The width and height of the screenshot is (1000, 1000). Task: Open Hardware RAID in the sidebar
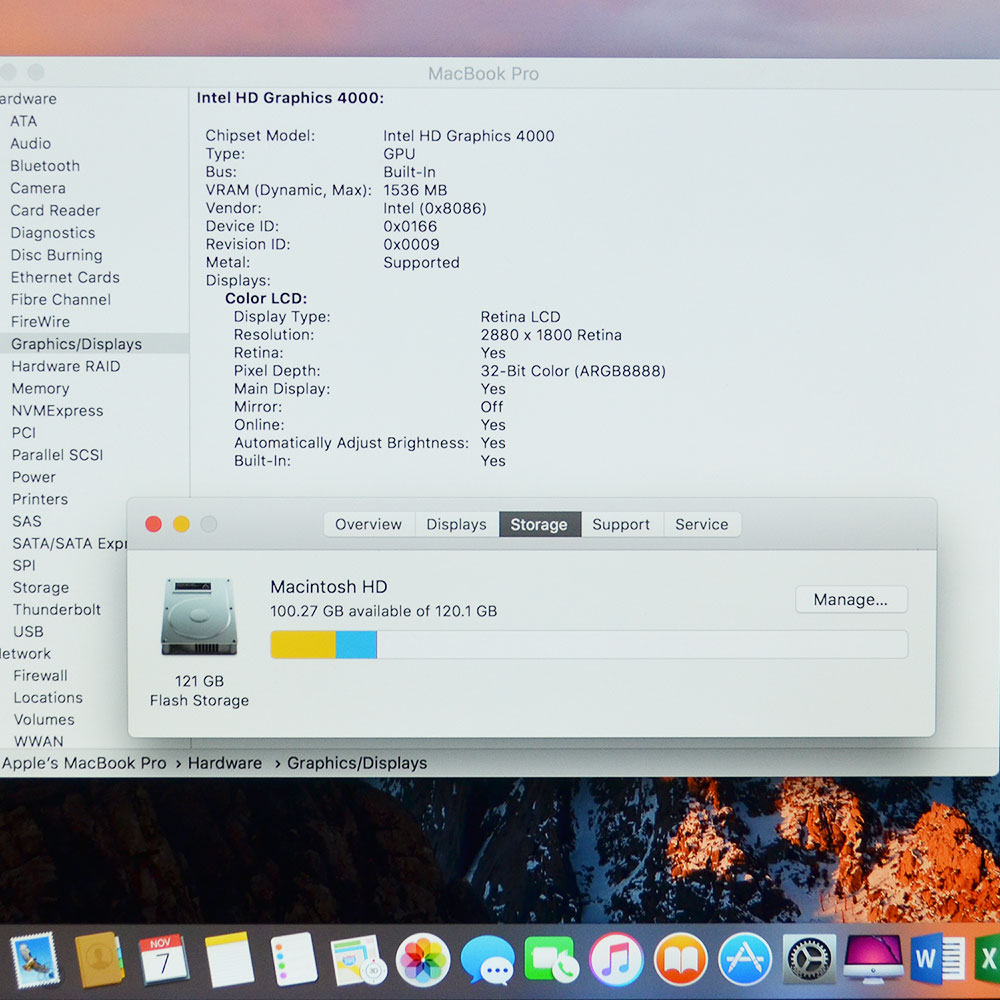tap(66, 367)
